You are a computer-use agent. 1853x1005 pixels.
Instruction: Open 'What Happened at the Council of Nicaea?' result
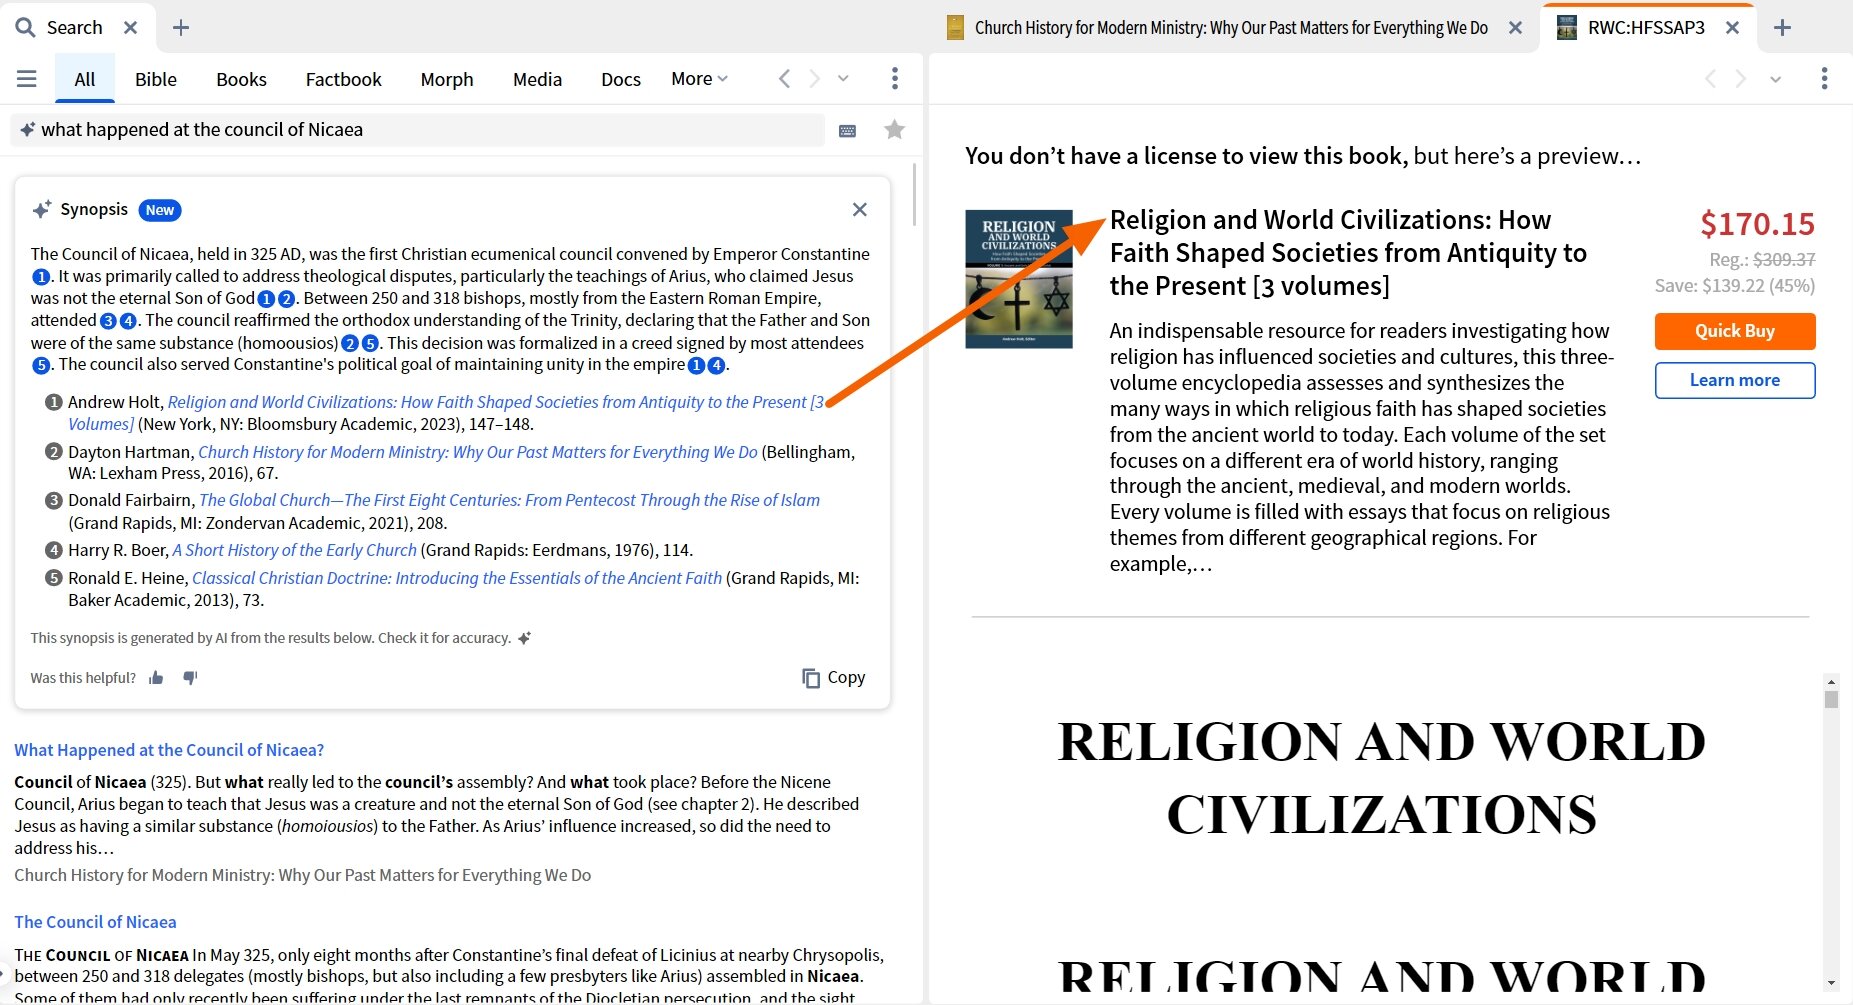click(169, 750)
